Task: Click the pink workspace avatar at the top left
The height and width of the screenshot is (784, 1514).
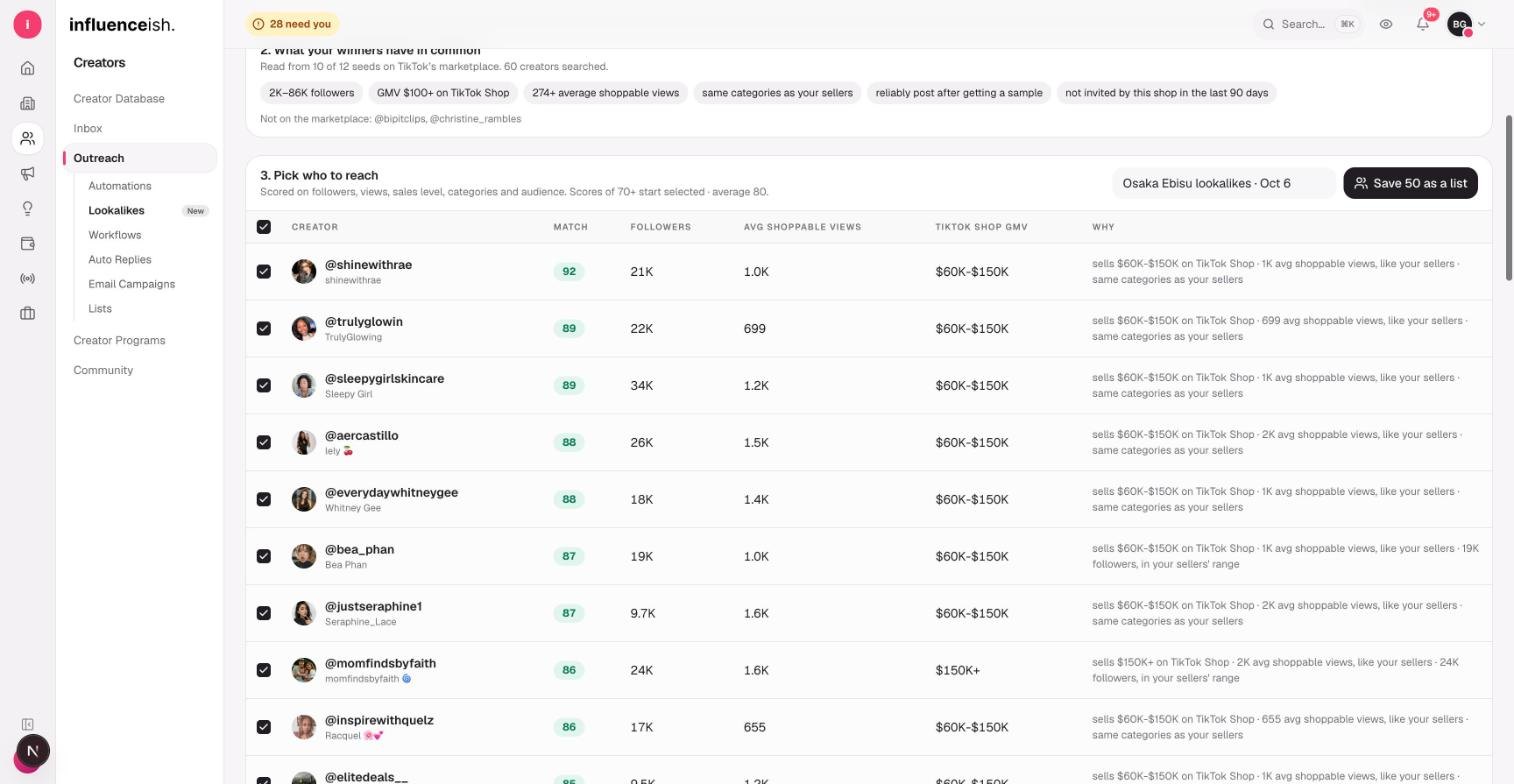Action: 27,24
